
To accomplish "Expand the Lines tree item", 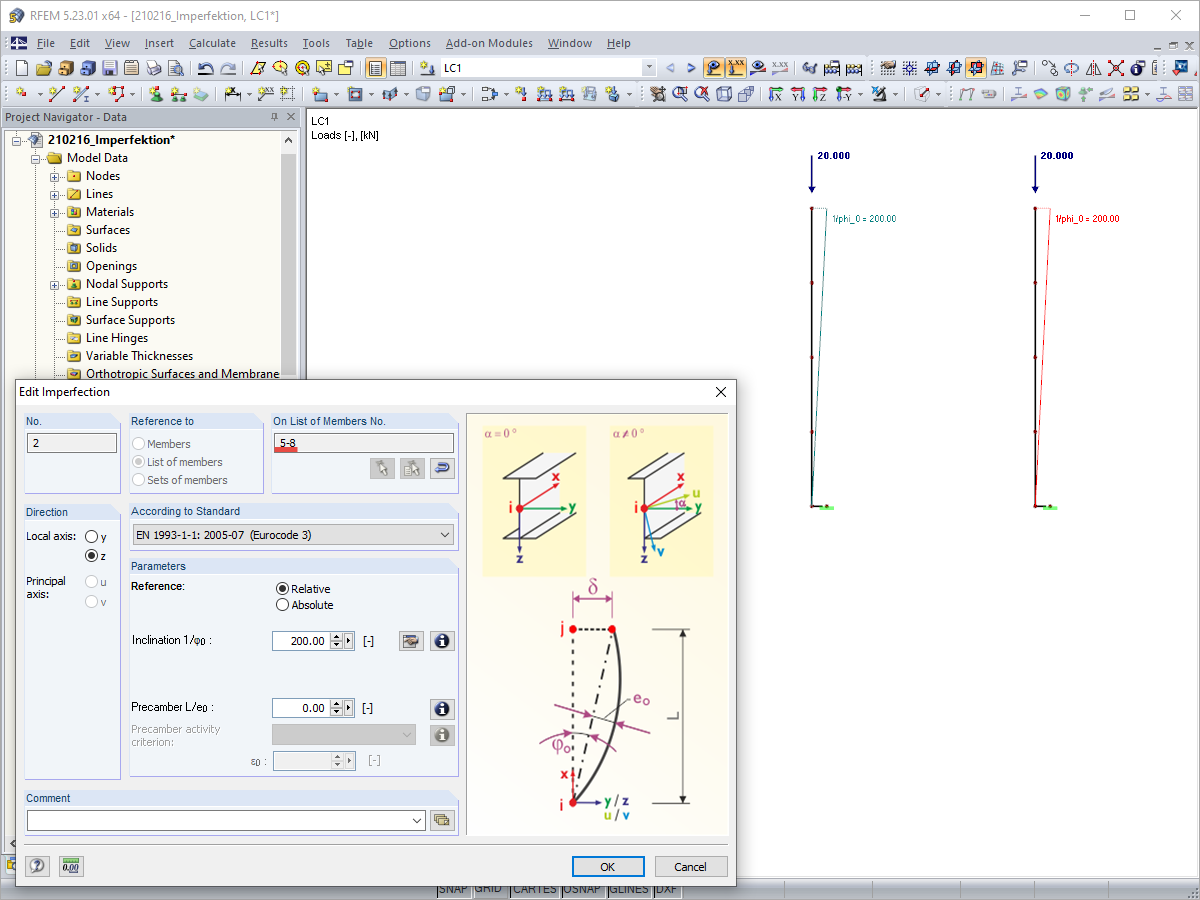I will pyautogui.click(x=56, y=194).
